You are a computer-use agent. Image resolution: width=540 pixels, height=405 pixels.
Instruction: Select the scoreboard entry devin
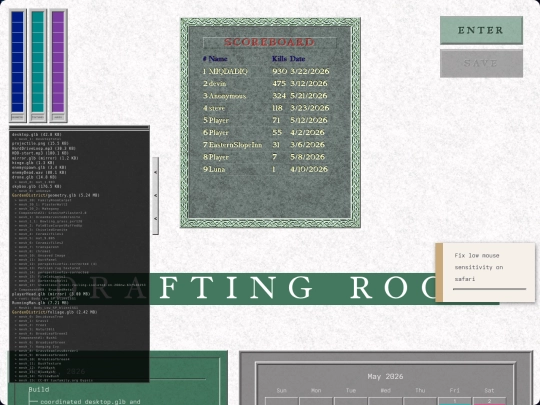(x=217, y=84)
